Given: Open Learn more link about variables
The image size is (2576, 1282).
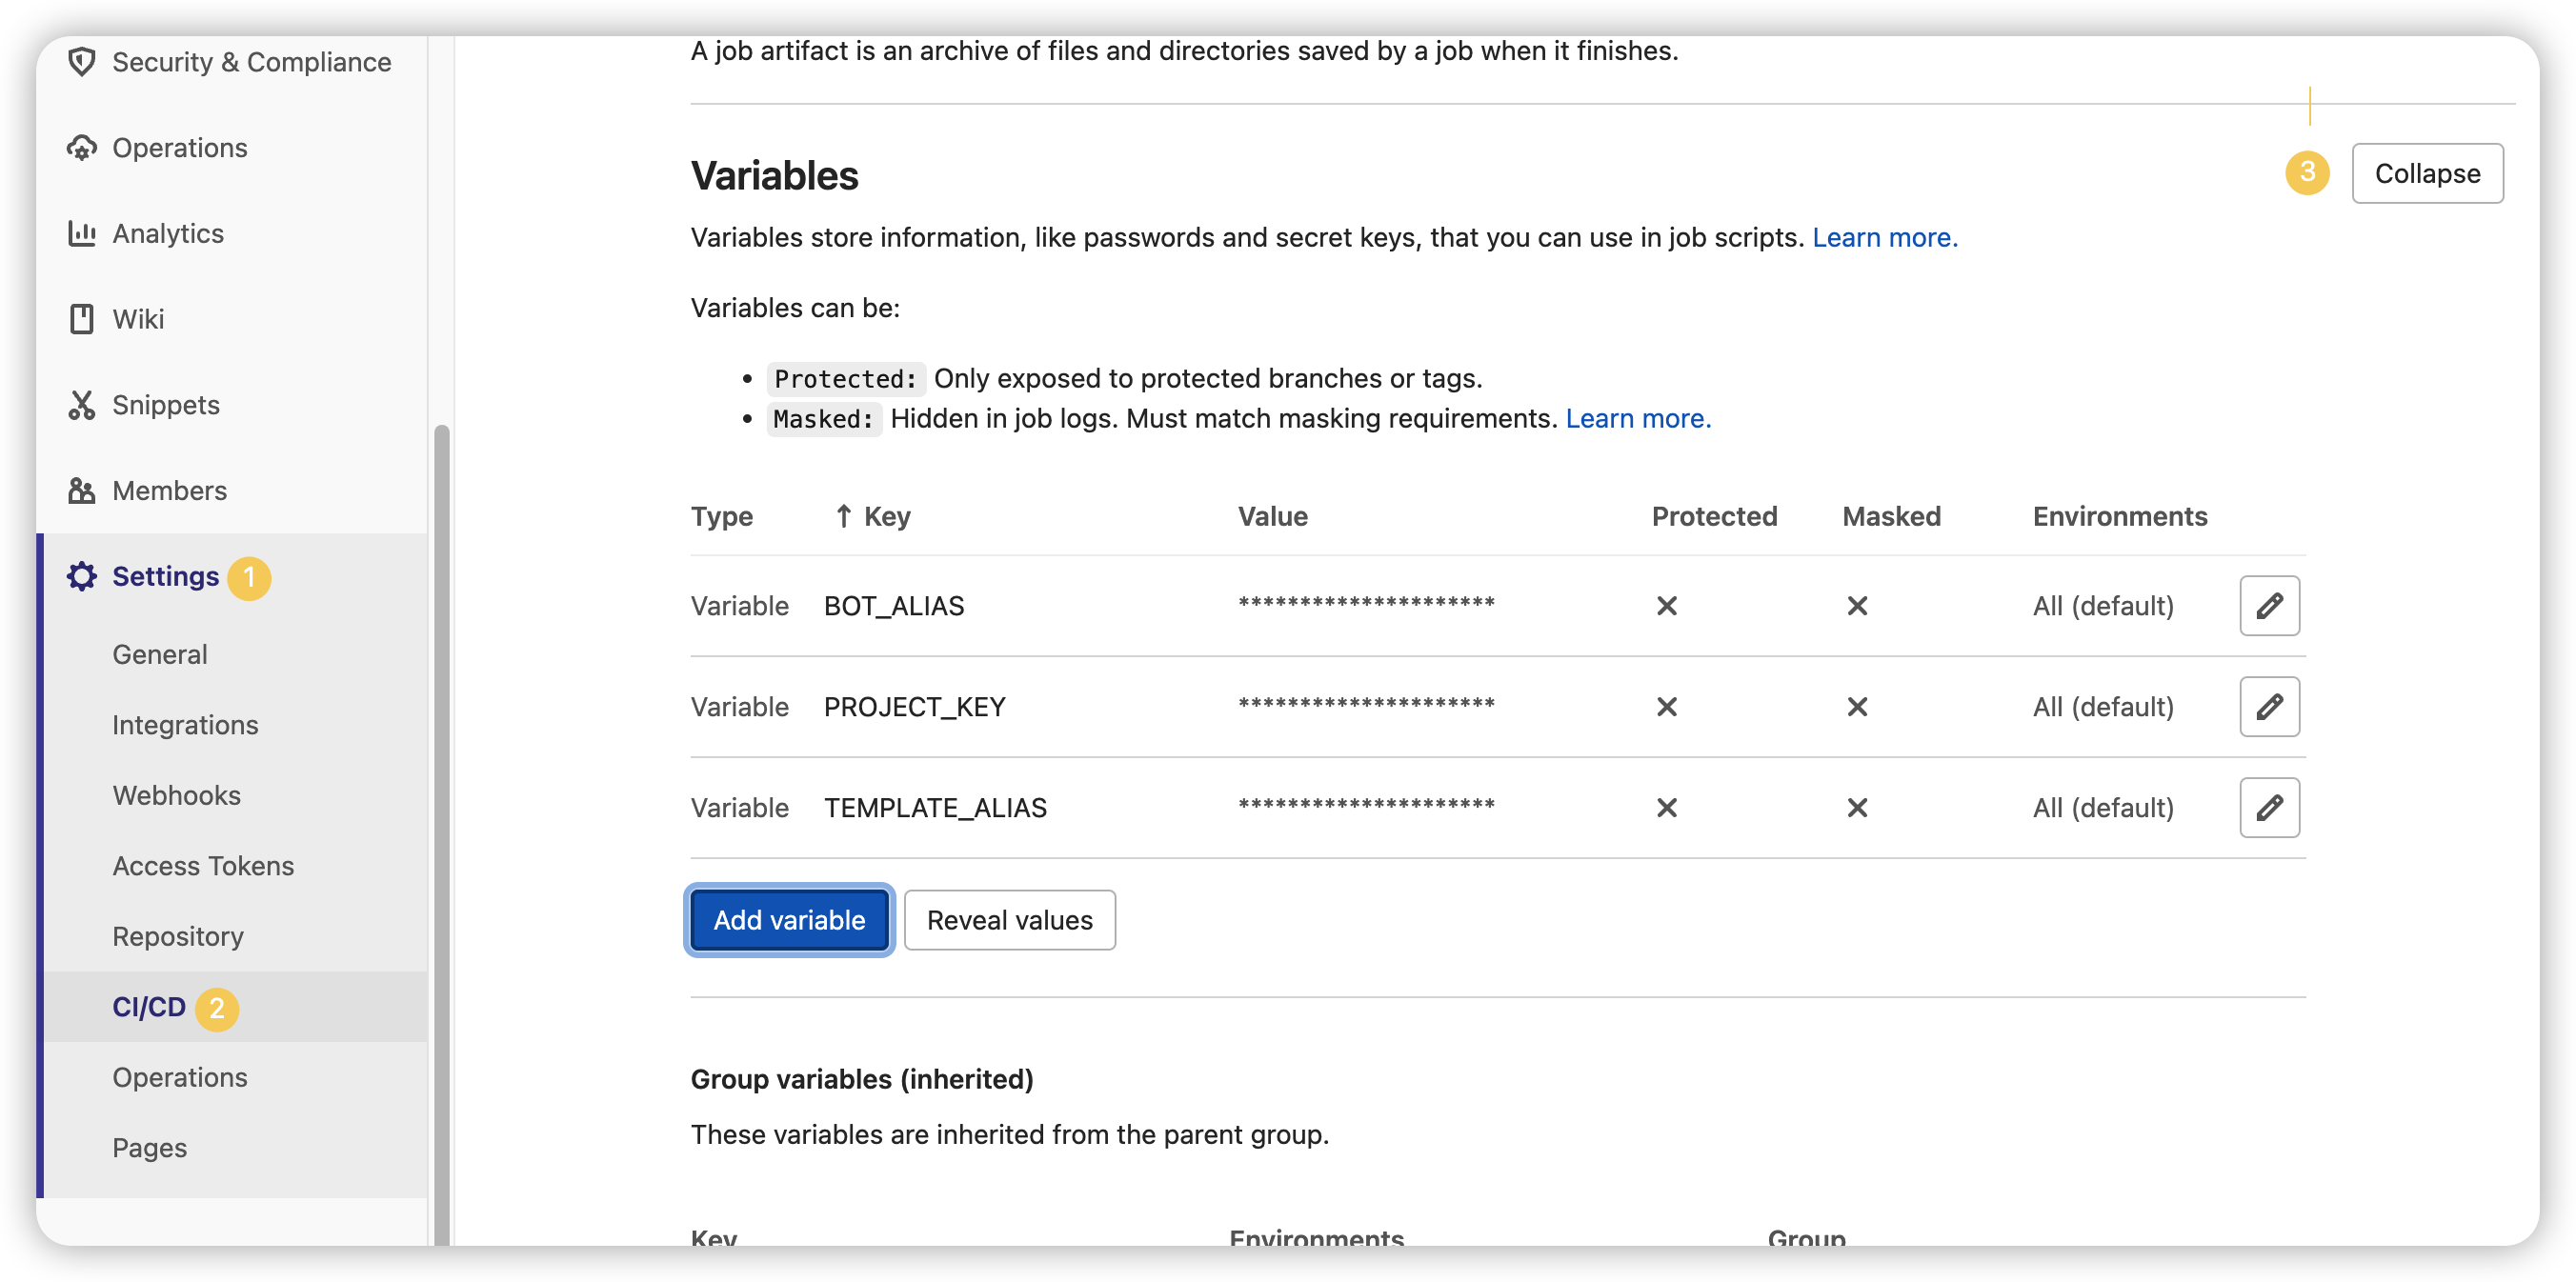Looking at the screenshot, I should (1885, 238).
